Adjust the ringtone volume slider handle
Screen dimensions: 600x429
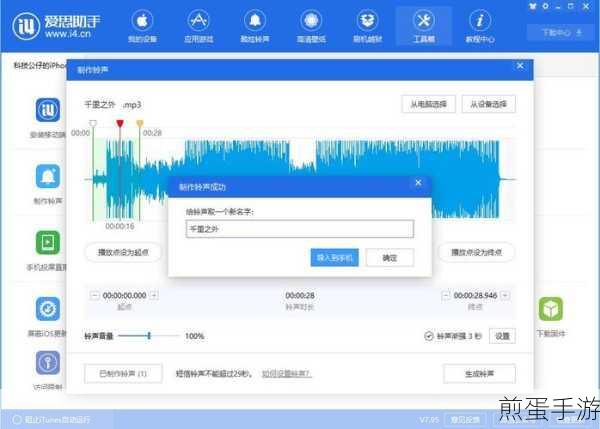pyautogui.click(x=149, y=336)
